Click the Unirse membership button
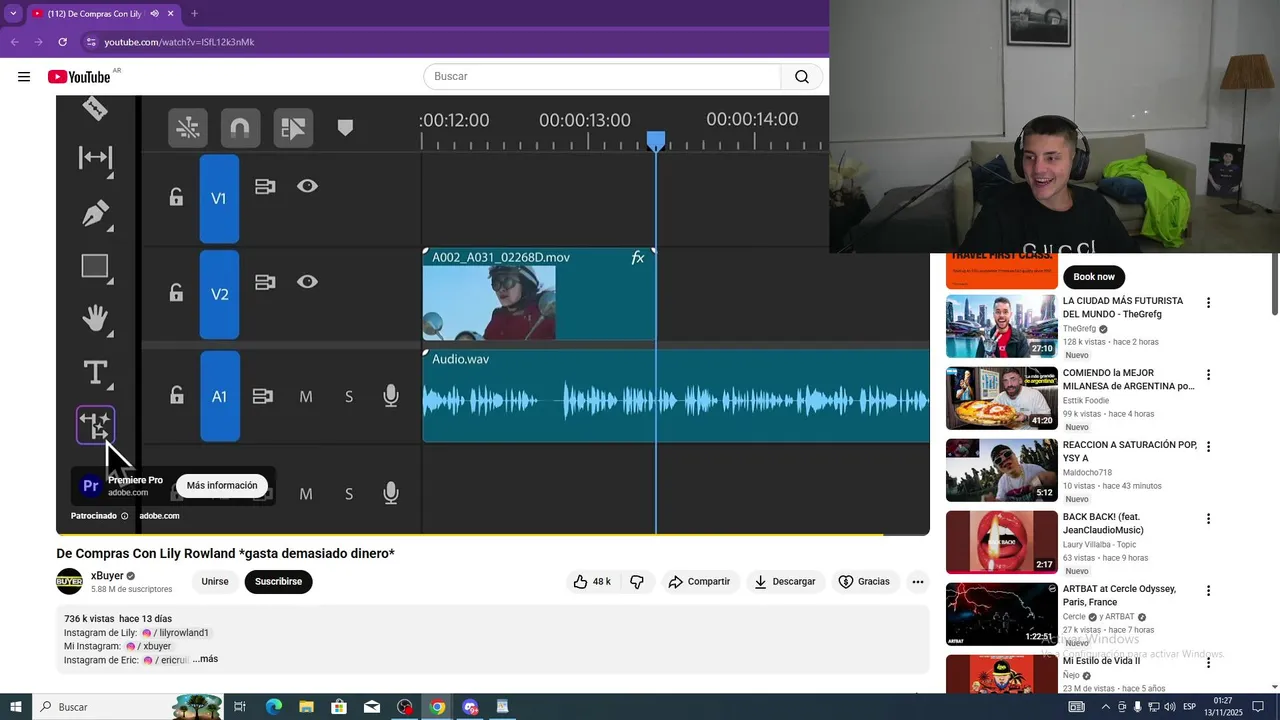Viewport: 1280px width, 720px height. click(x=215, y=582)
